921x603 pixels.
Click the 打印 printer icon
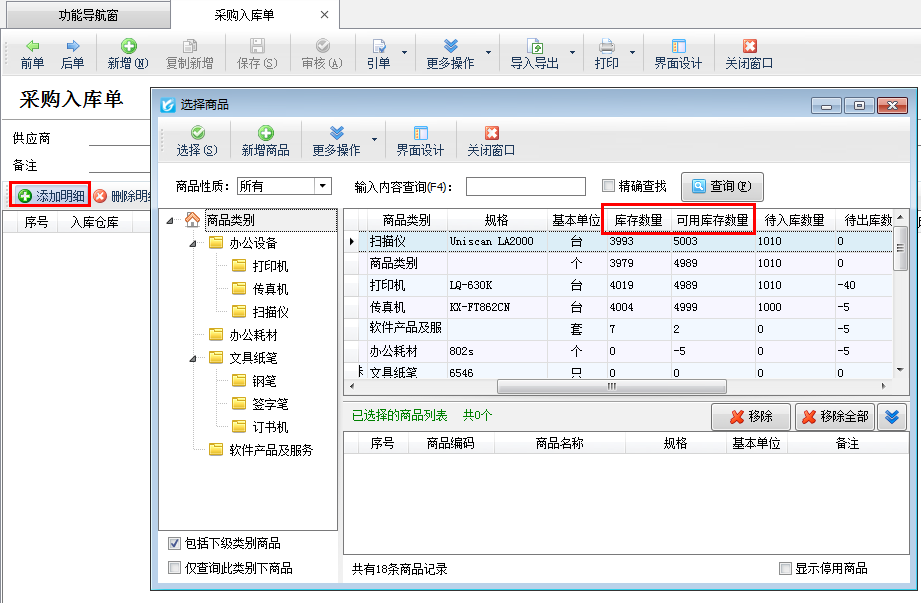tap(606, 46)
